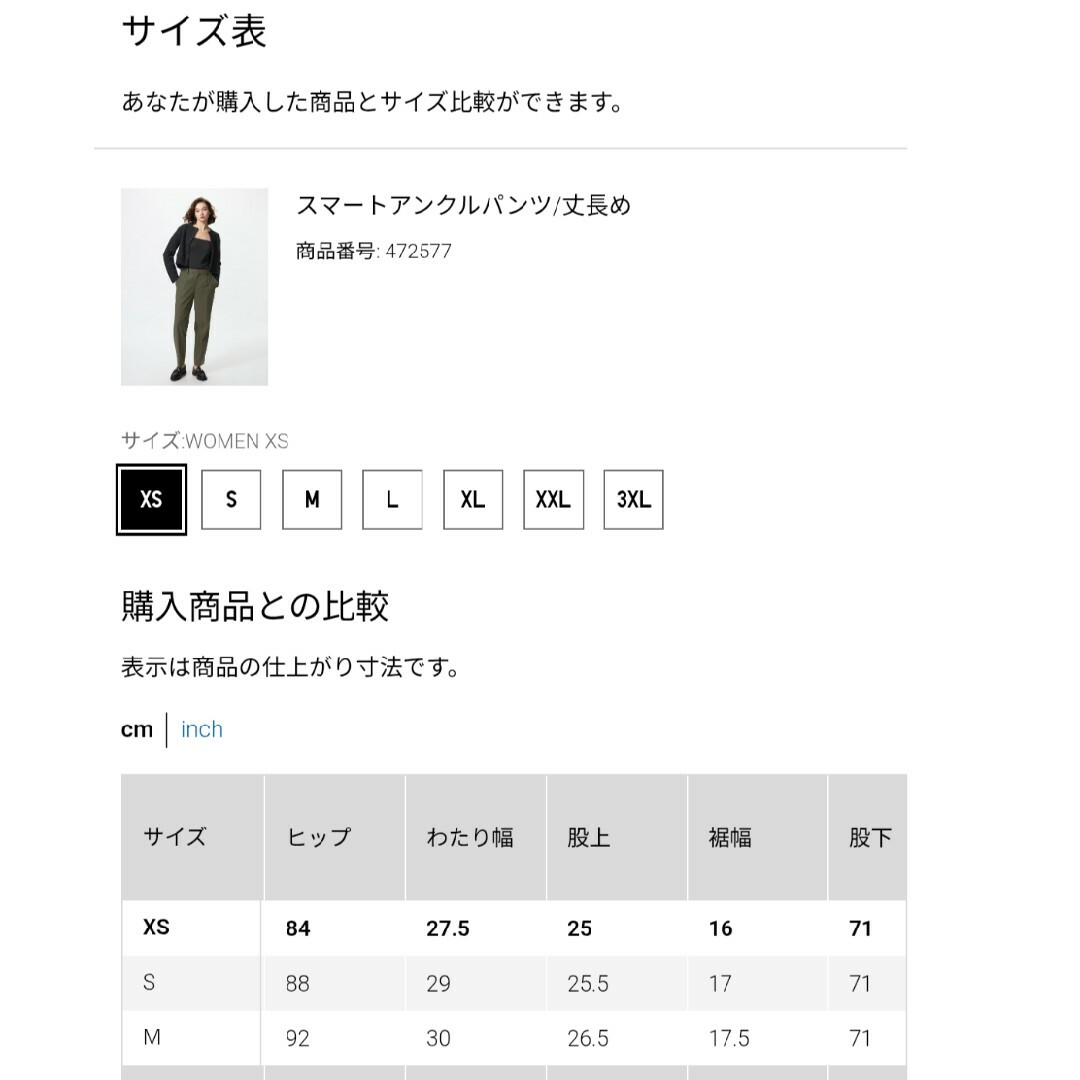This screenshot has height=1080, width=1080.
Task: Select the M size button
Action: tap(312, 499)
